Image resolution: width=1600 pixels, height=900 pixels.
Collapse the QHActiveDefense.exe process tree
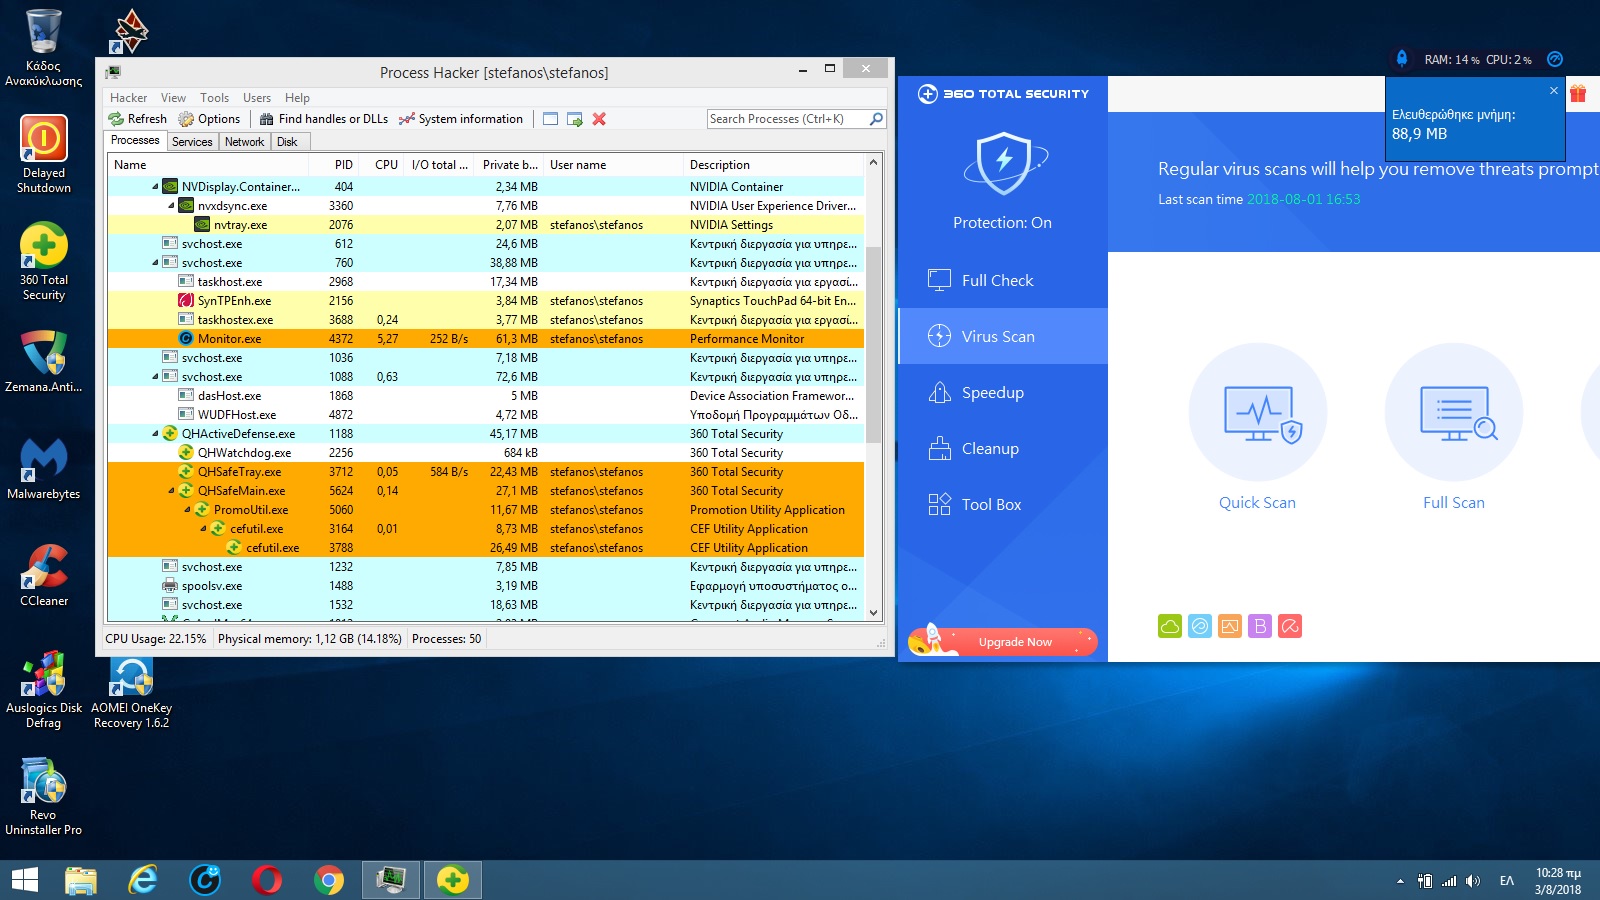(x=155, y=434)
